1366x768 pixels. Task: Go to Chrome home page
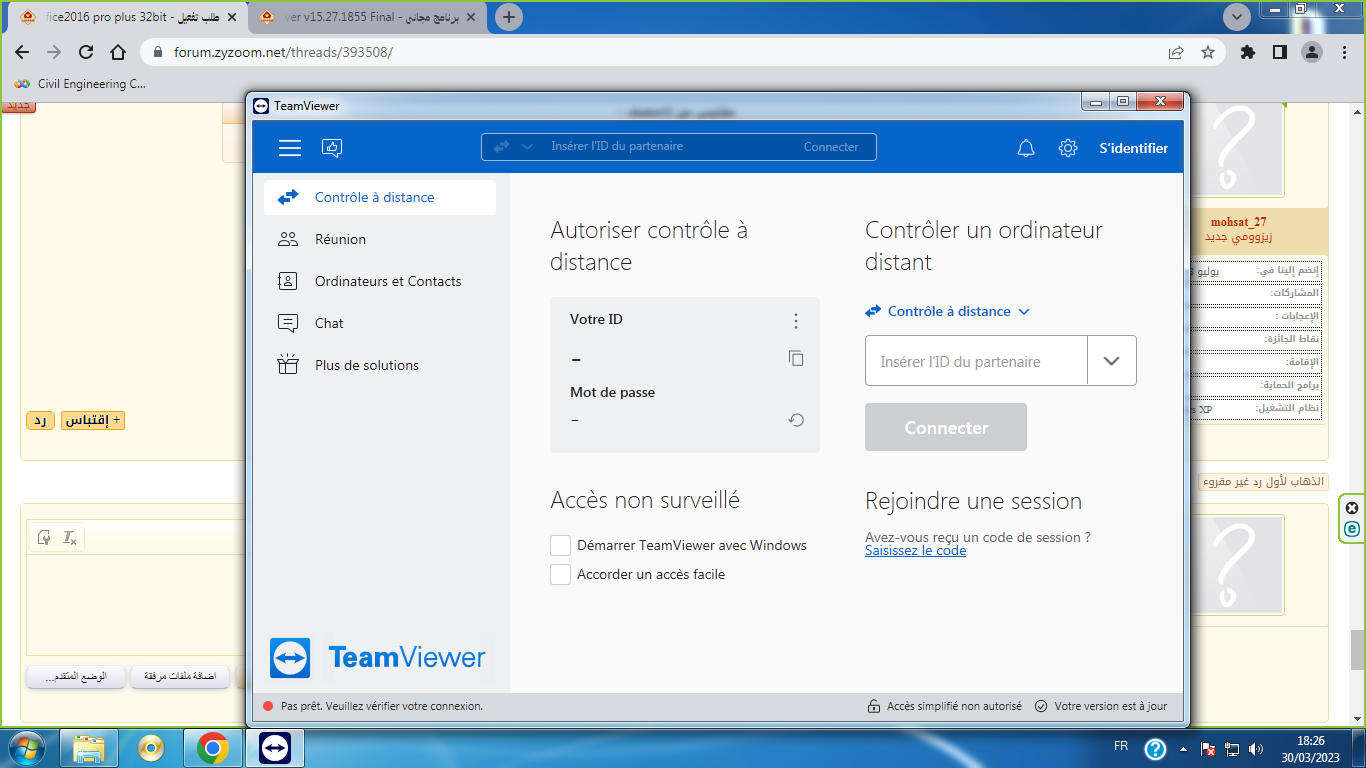pos(118,52)
